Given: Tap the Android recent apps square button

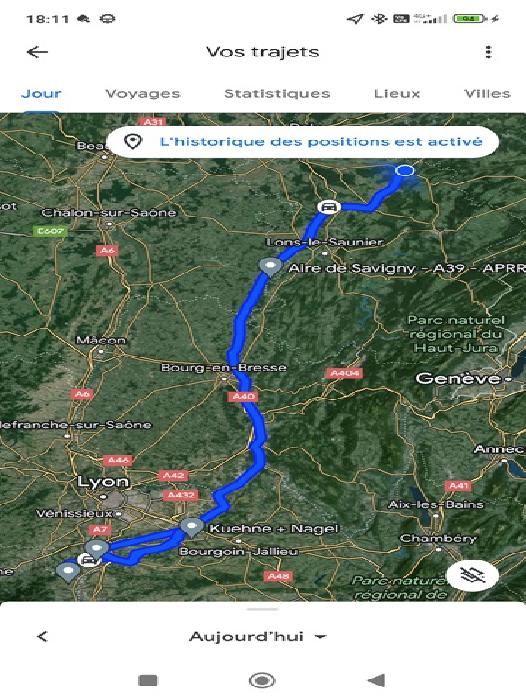Looking at the screenshot, I should coord(148,680).
